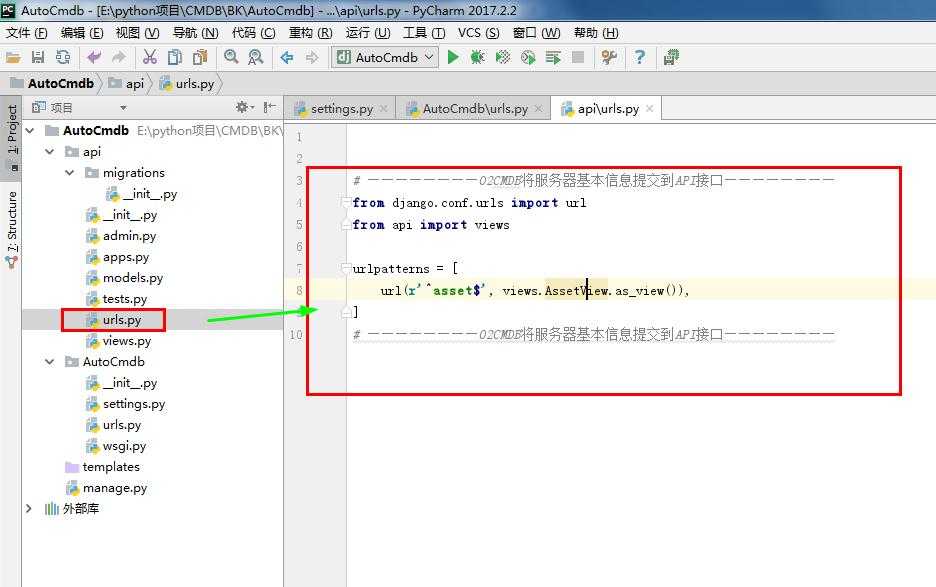Image resolution: width=936 pixels, height=587 pixels.
Task: Select the api\urls.py editor tab
Action: [x=608, y=109]
